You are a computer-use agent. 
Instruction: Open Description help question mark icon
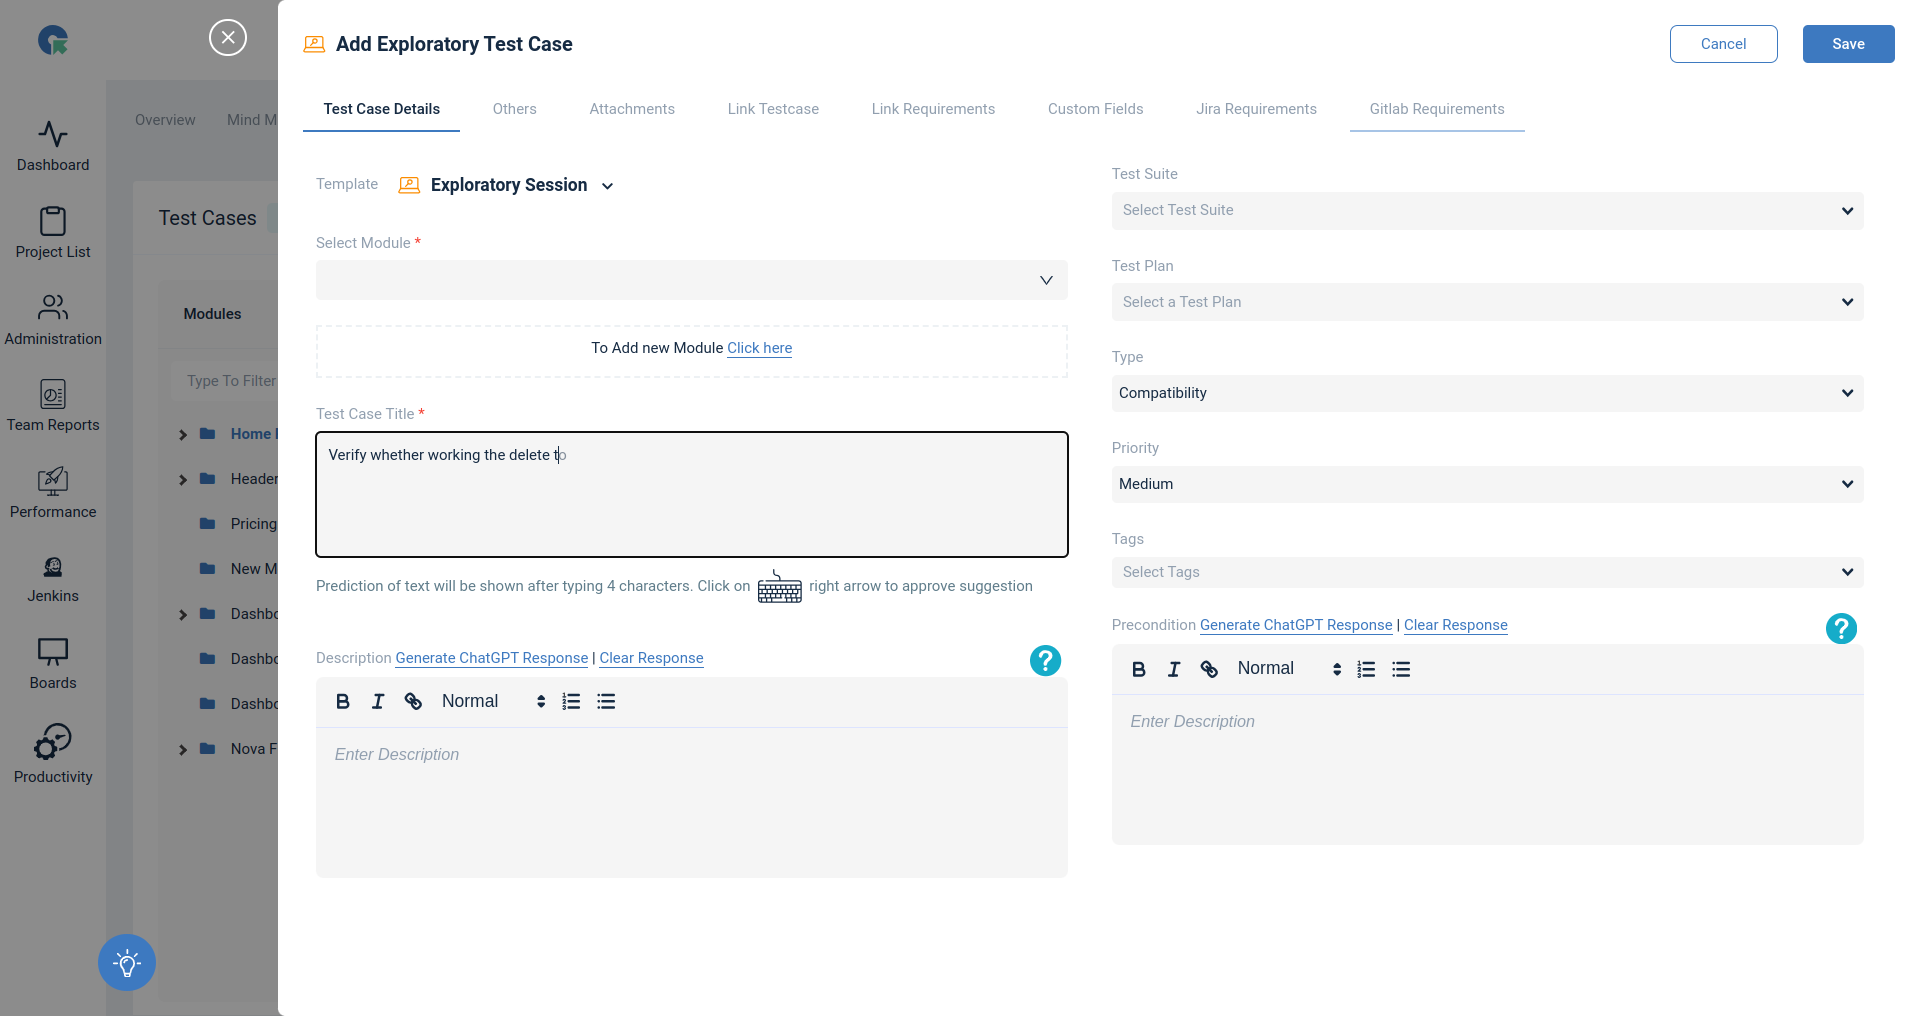[x=1045, y=660]
